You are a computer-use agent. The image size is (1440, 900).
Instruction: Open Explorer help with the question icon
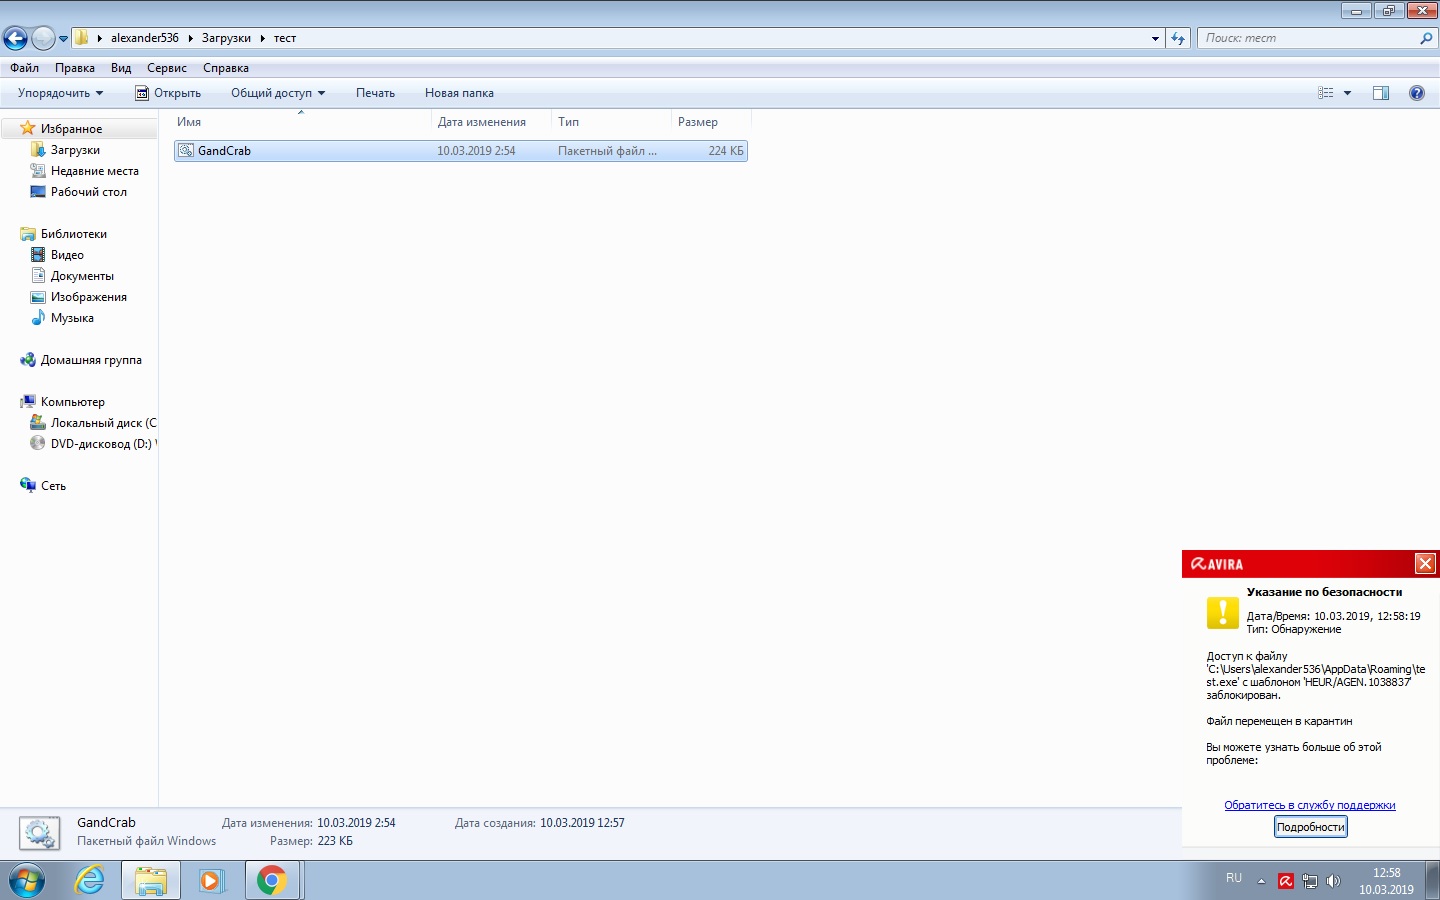click(x=1417, y=93)
